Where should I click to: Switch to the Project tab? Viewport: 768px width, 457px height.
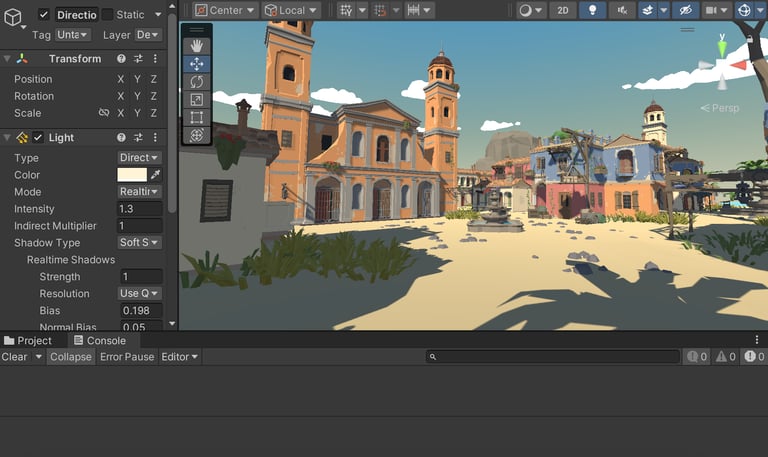tap(28, 341)
